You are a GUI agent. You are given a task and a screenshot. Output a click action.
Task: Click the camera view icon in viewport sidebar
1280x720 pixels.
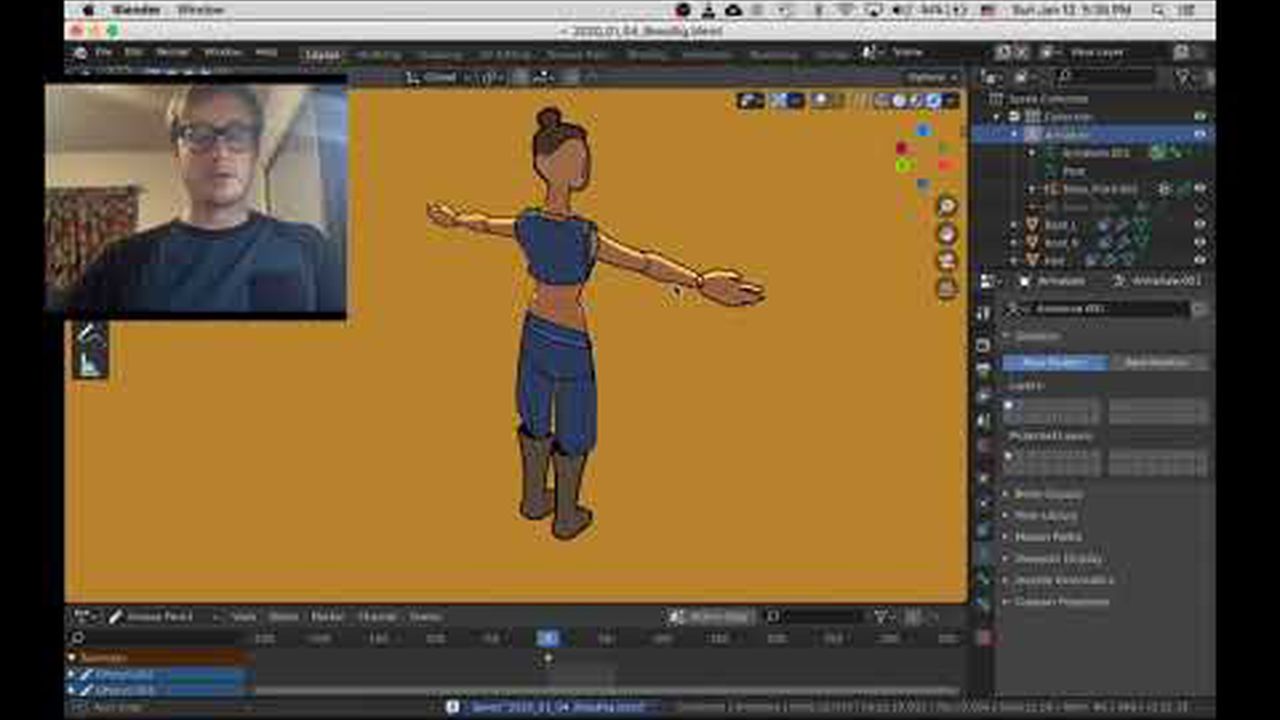(x=945, y=261)
